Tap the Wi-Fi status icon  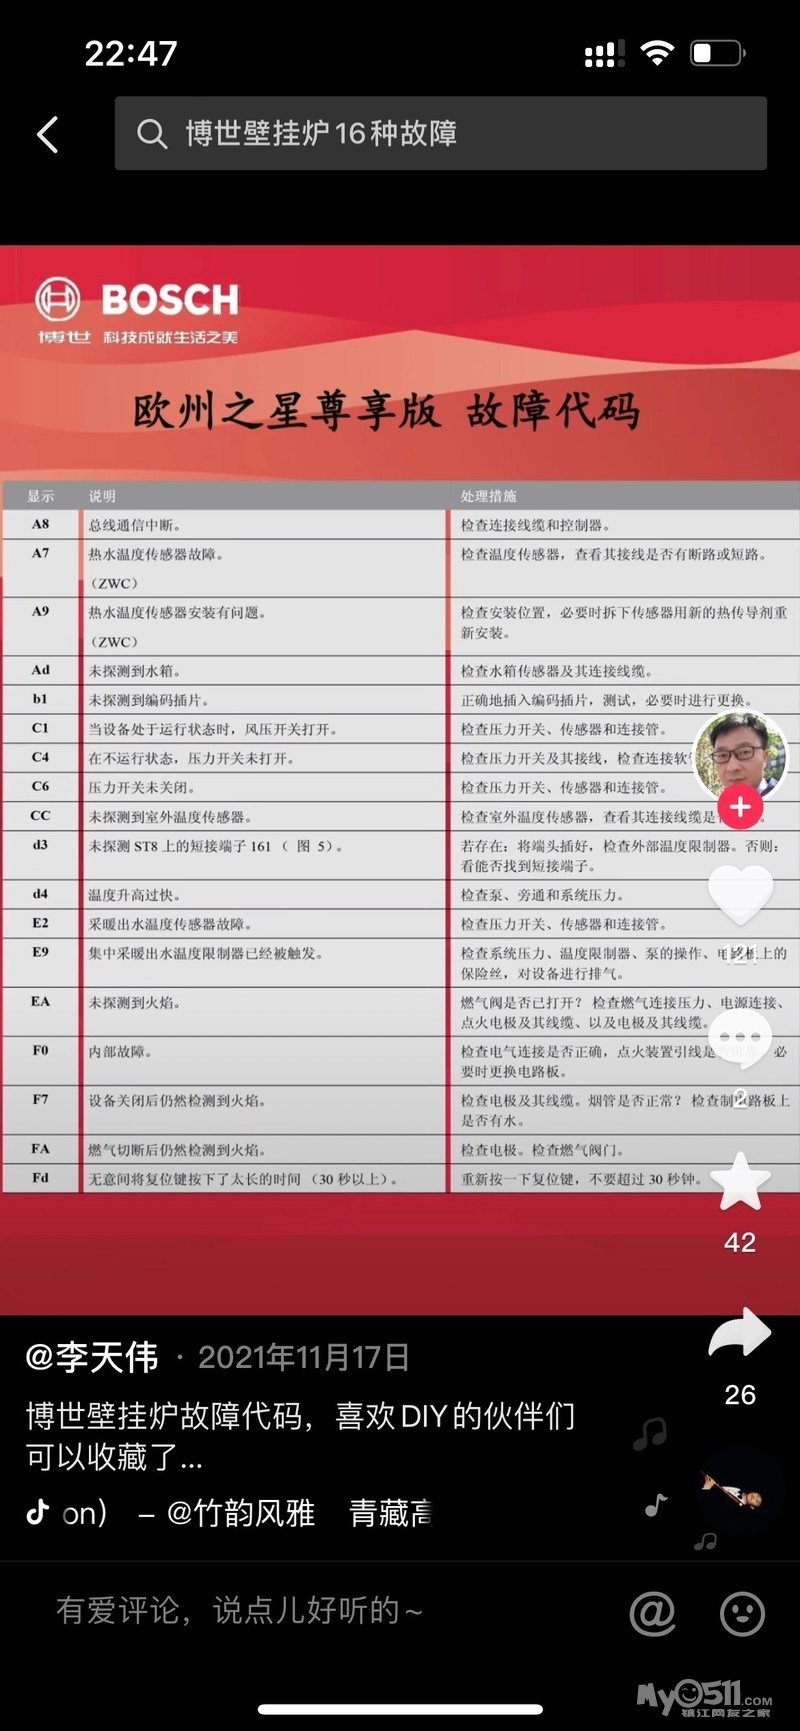[656, 53]
